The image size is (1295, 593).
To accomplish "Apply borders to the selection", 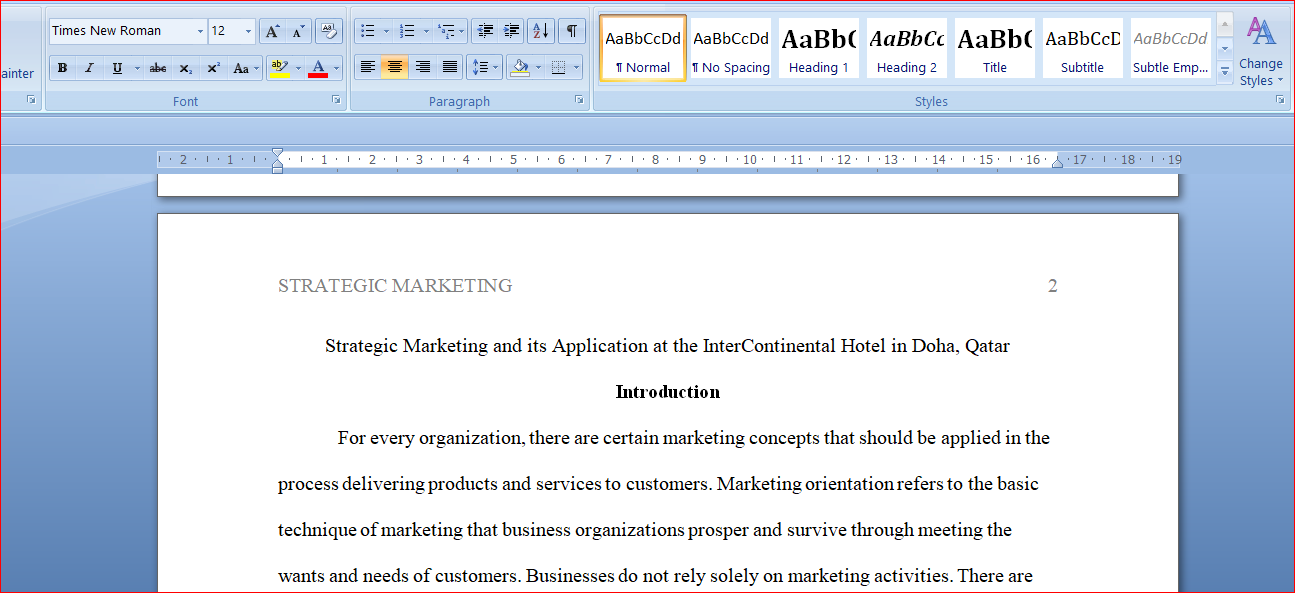I will coord(558,68).
